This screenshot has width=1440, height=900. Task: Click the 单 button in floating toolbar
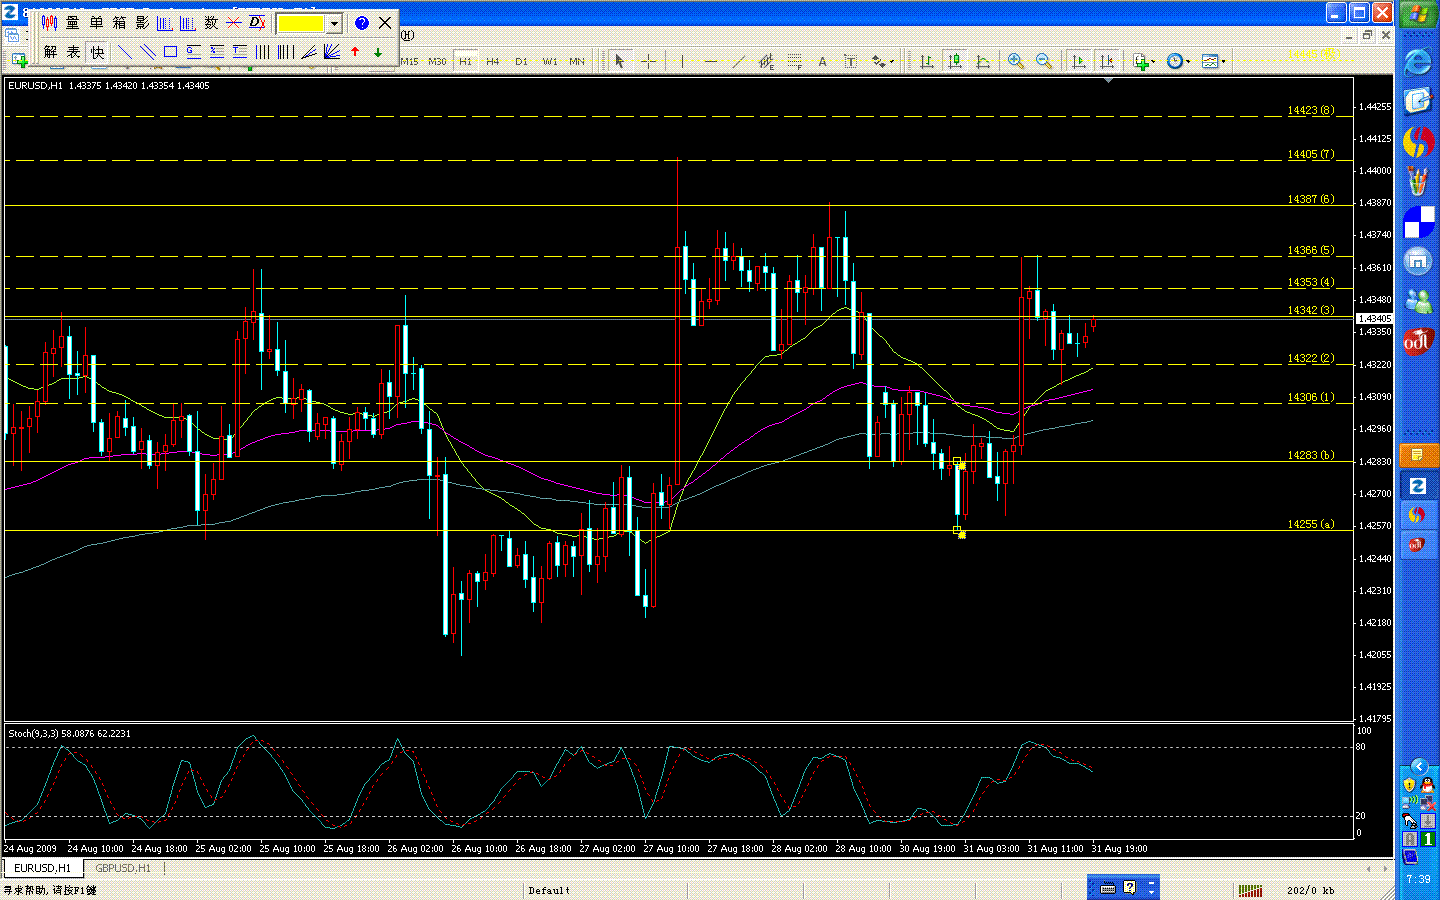(96, 23)
